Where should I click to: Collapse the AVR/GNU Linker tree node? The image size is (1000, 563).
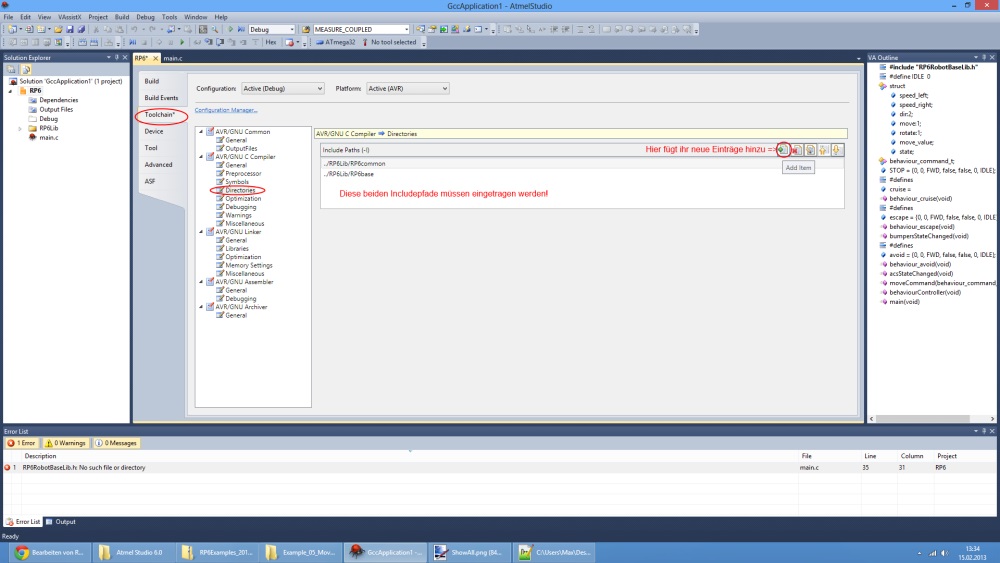click(x=200, y=232)
